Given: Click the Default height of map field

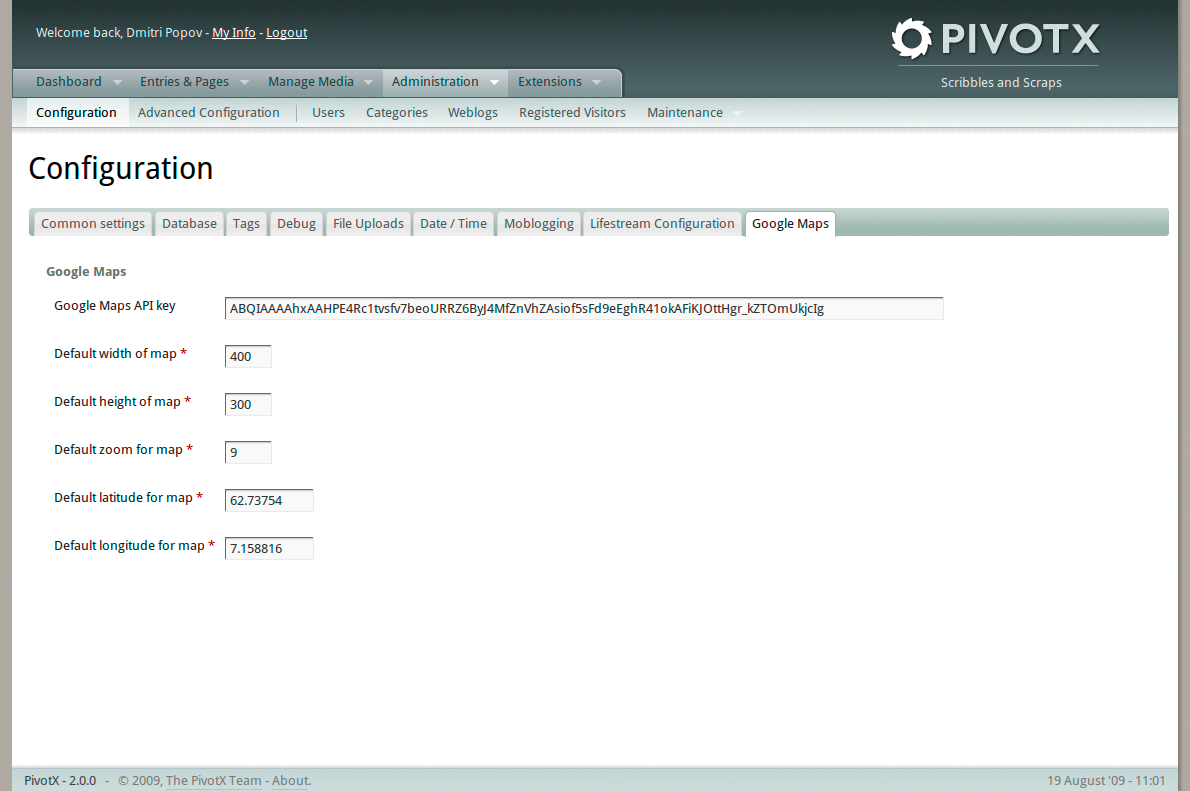Looking at the screenshot, I should pyautogui.click(x=247, y=404).
